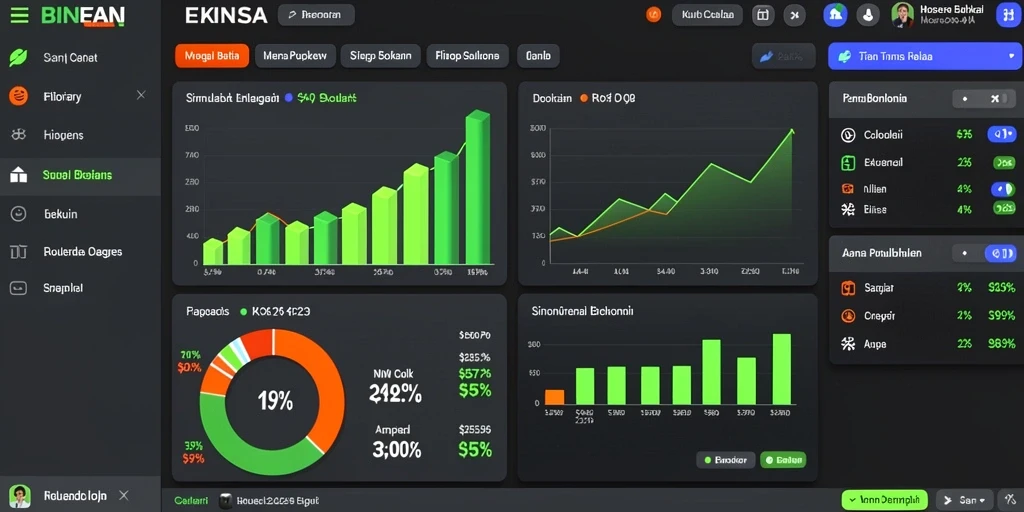The image size is (1024, 512).
Task: Open the hamburger menu icon
Action: [19, 15]
